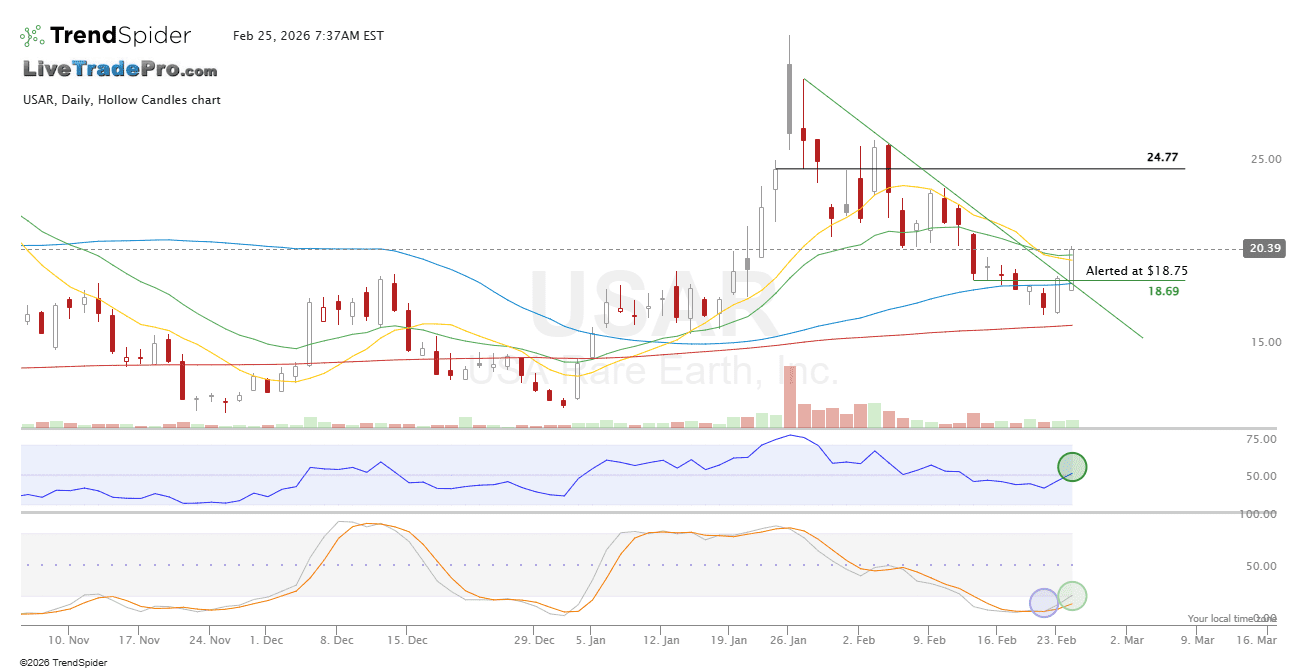Select the 20.39 current price tag
The image size is (1307, 672).
(x=1263, y=249)
